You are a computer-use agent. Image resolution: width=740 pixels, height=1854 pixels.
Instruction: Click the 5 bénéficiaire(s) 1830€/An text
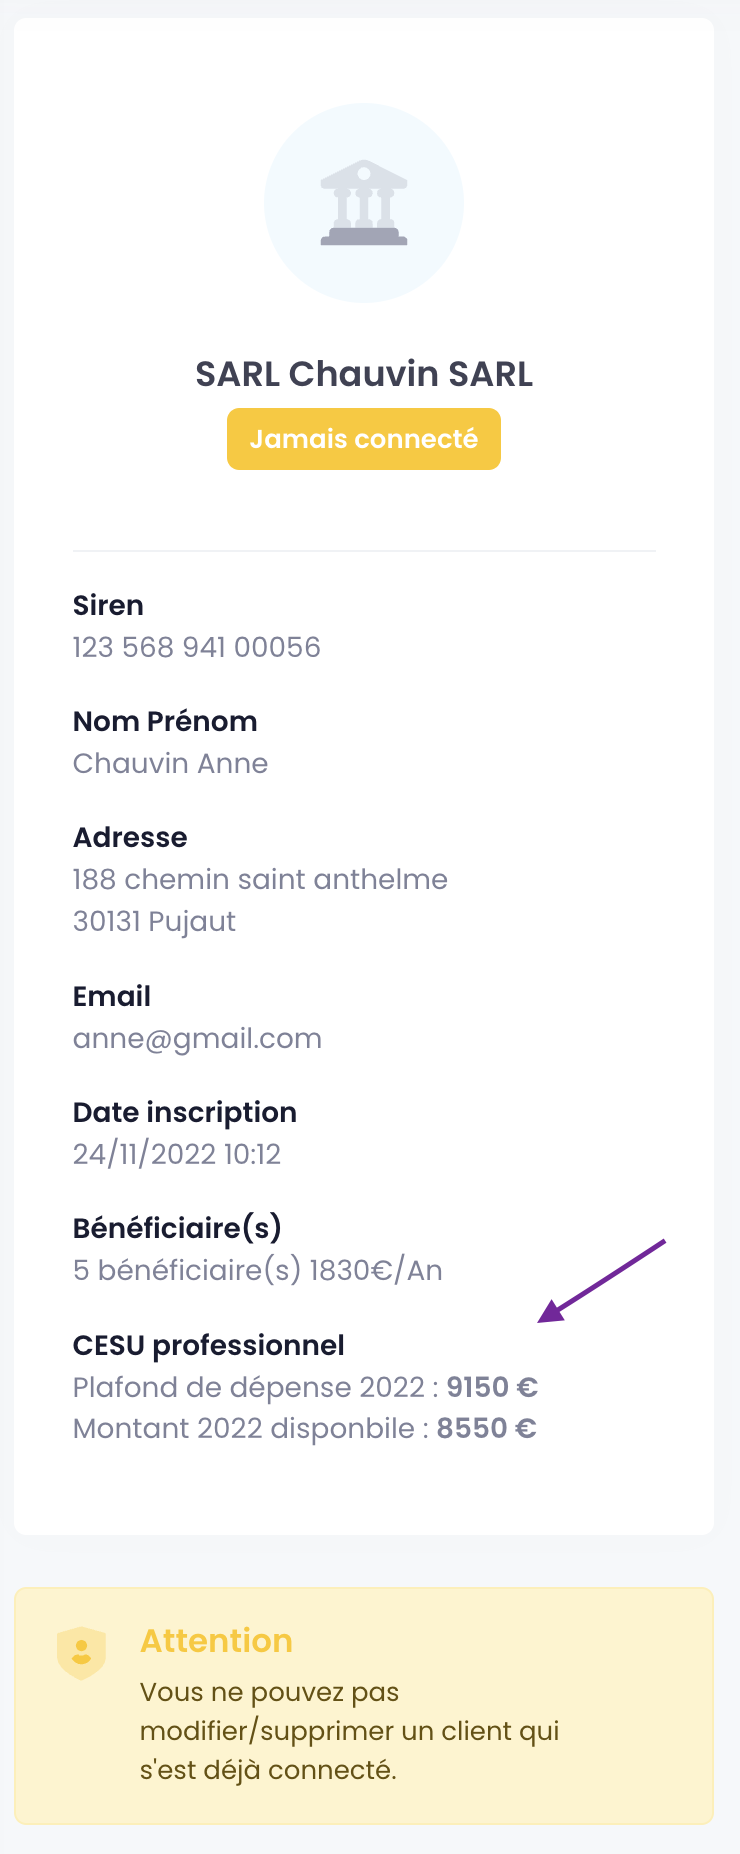point(258,1270)
